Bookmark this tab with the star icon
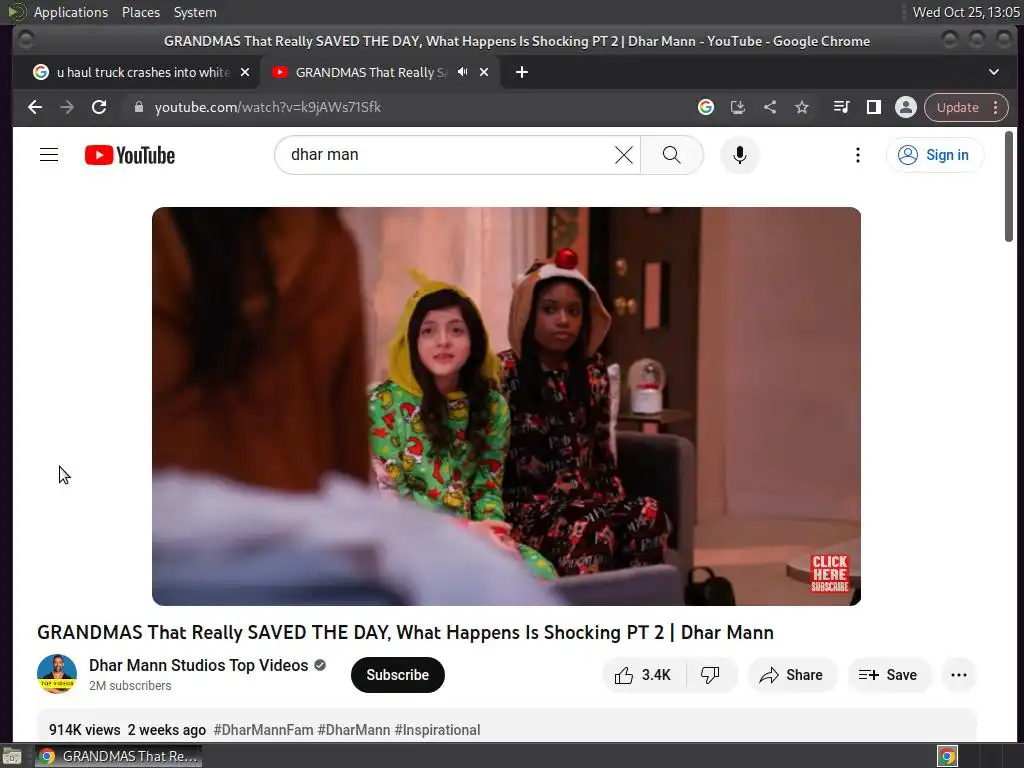The height and width of the screenshot is (768, 1024). tap(802, 107)
